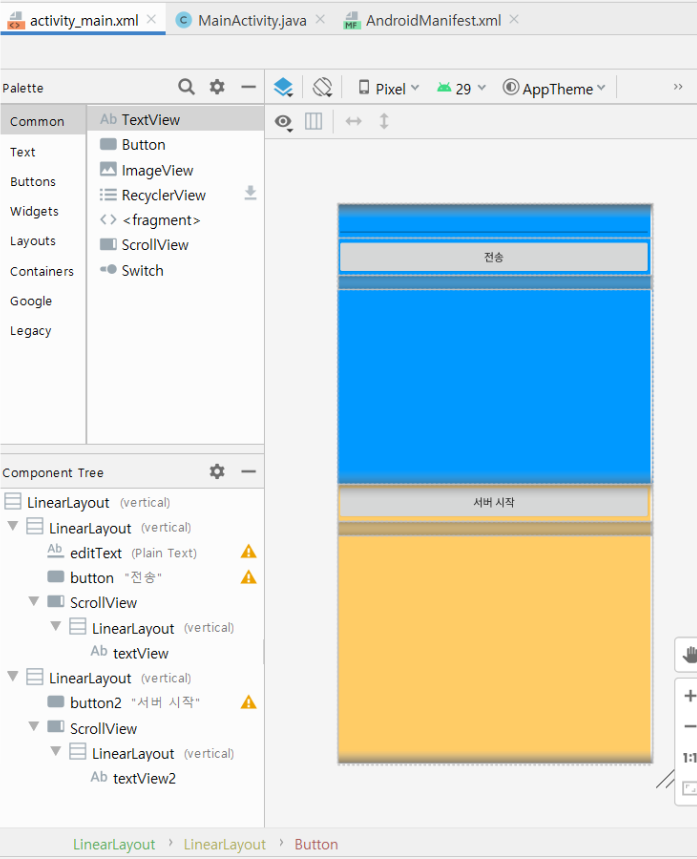
Task: Pick Button in the palette
Action: [x=175, y=145]
